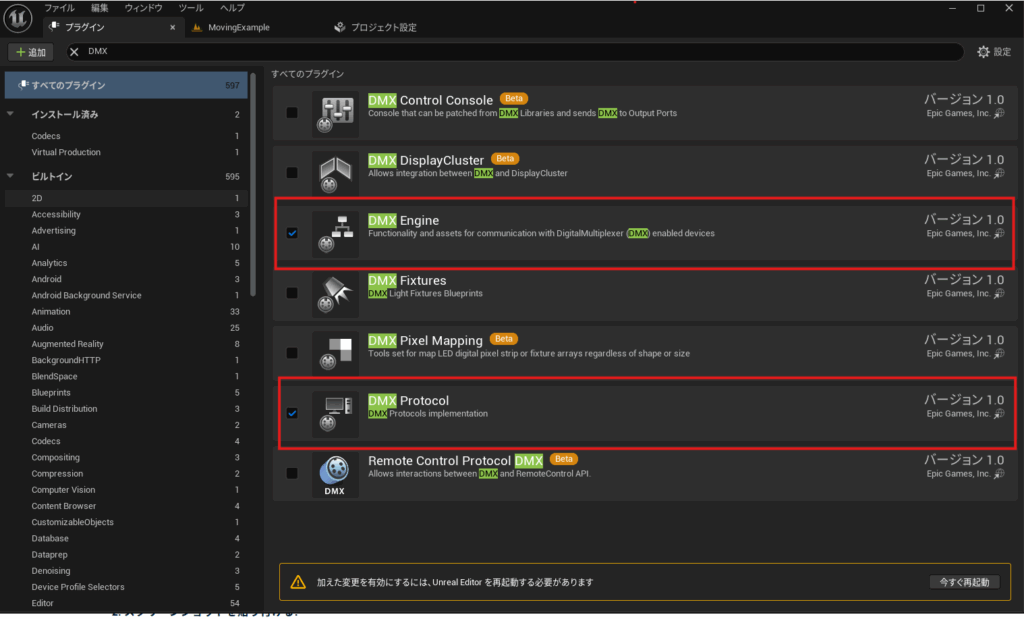Open the ヘルプ menu

(x=232, y=8)
